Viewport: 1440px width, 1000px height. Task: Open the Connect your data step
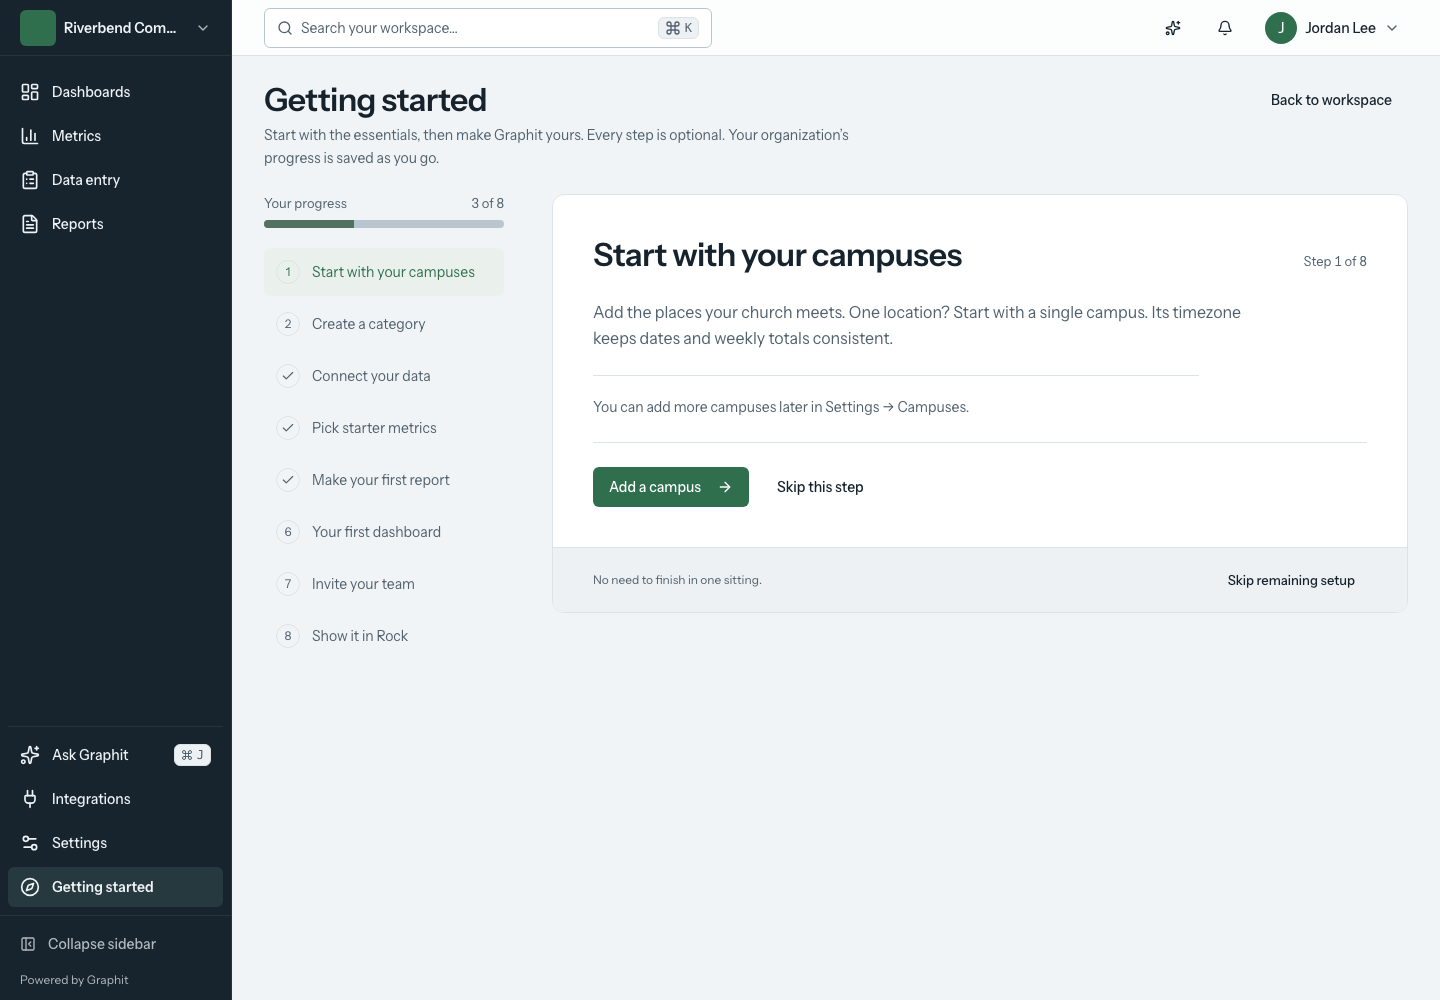(x=384, y=376)
